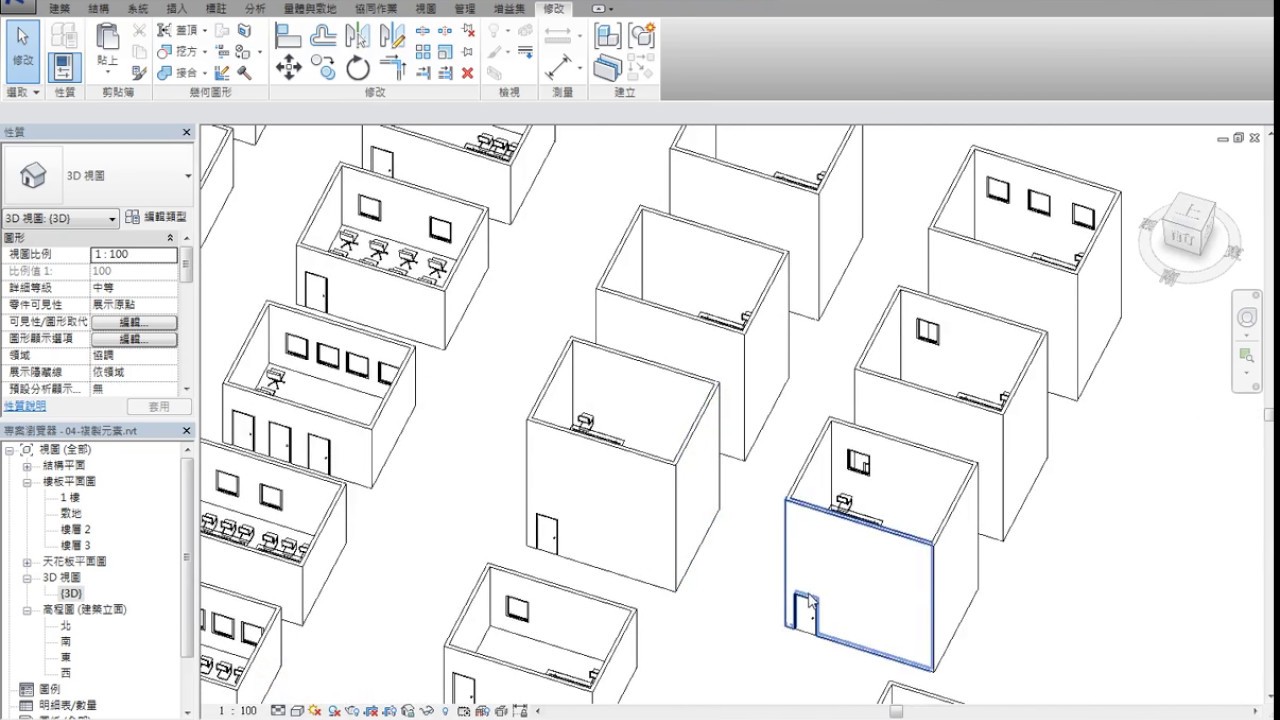Collapse the 高程圖 (建築立面) tree node
This screenshot has width=1280, height=720.
point(27,610)
